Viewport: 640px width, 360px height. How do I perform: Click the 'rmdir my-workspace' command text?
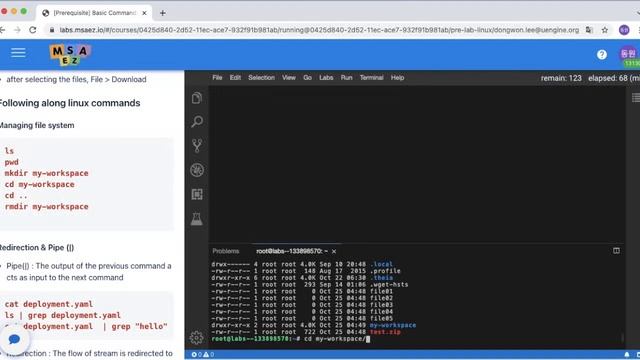coord(47,207)
